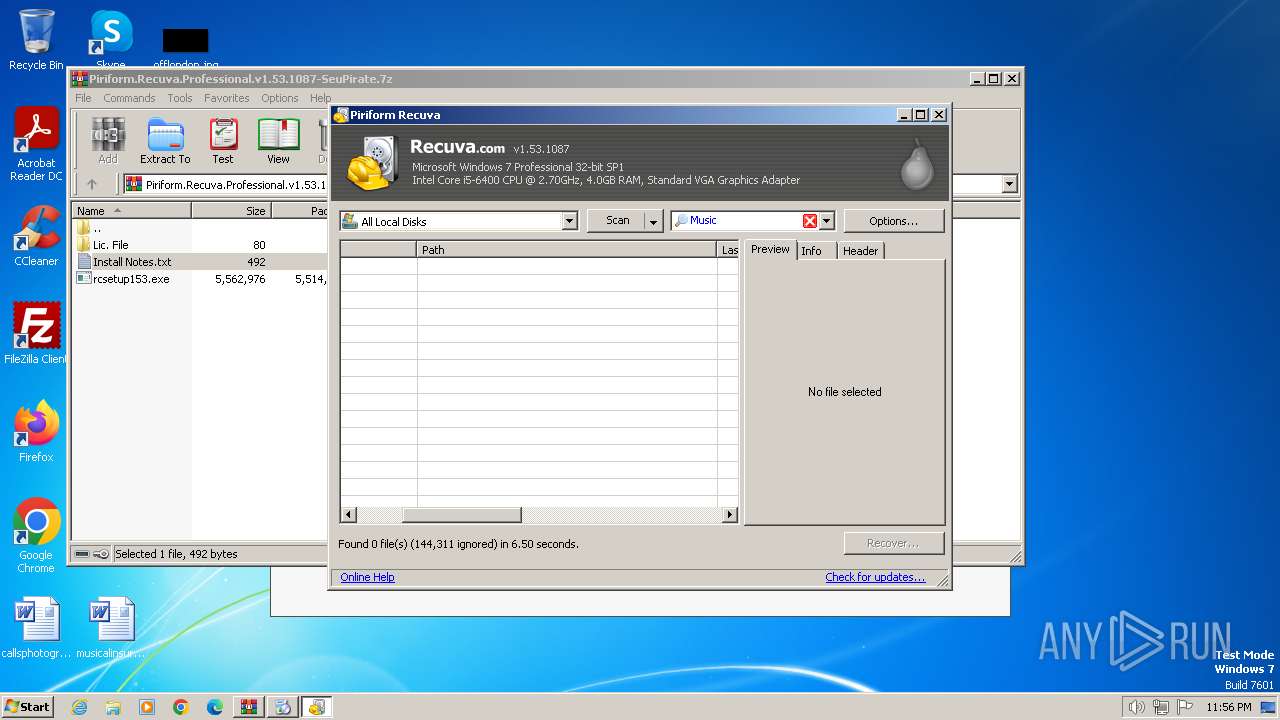Open Recuva Options dialog
The image size is (1280, 720).
tap(893, 221)
